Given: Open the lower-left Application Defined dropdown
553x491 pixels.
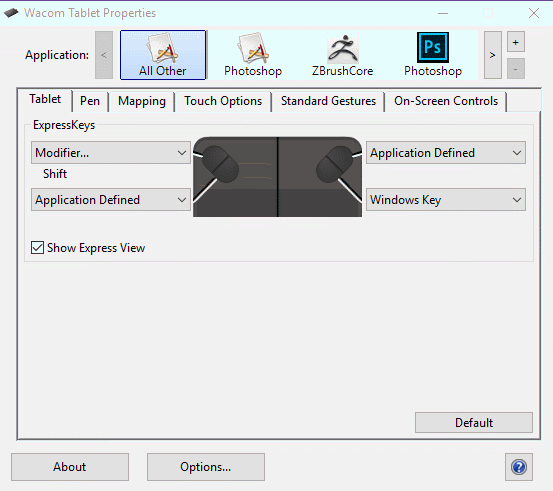Looking at the screenshot, I should click(x=111, y=200).
